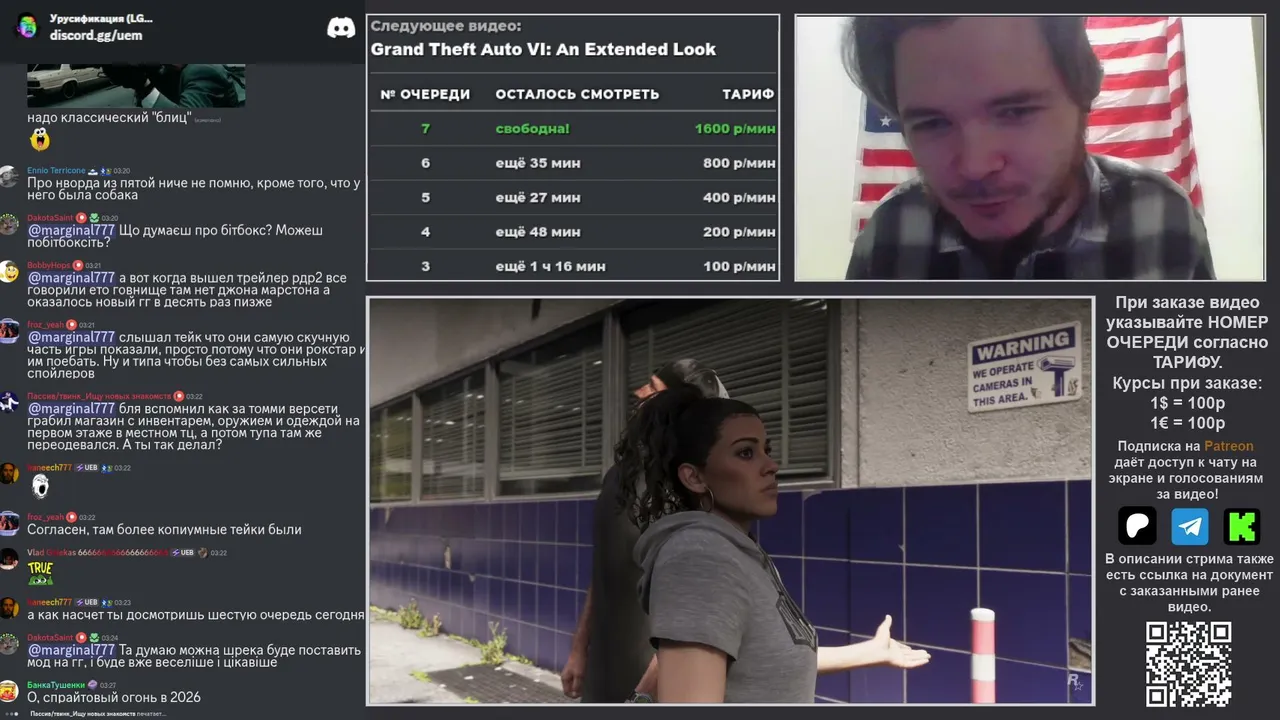Click the @marginal777 mention in BobbyHops' message
This screenshot has height=720, width=1280.
71,278
